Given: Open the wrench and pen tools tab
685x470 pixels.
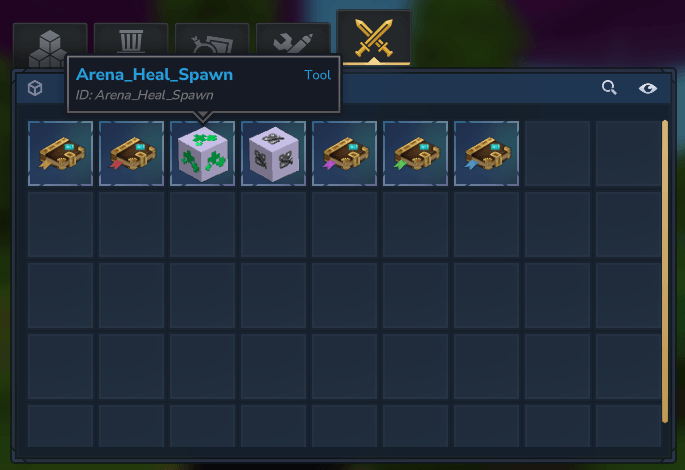Looking at the screenshot, I should [293, 39].
